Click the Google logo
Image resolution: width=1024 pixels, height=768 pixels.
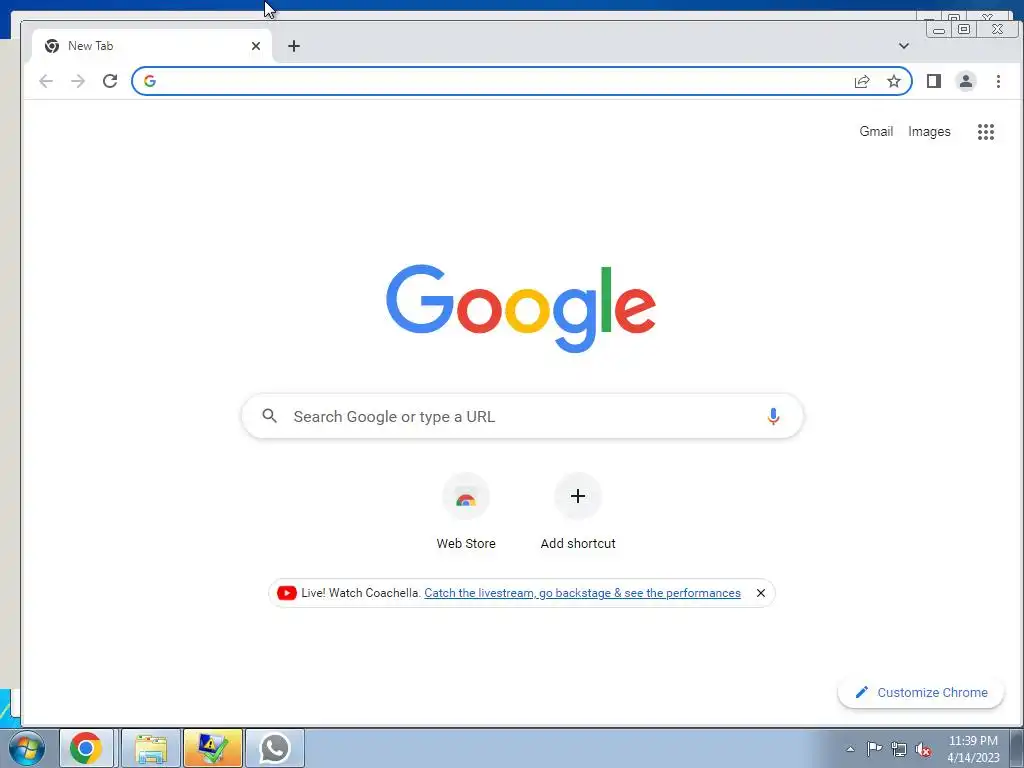click(520, 308)
